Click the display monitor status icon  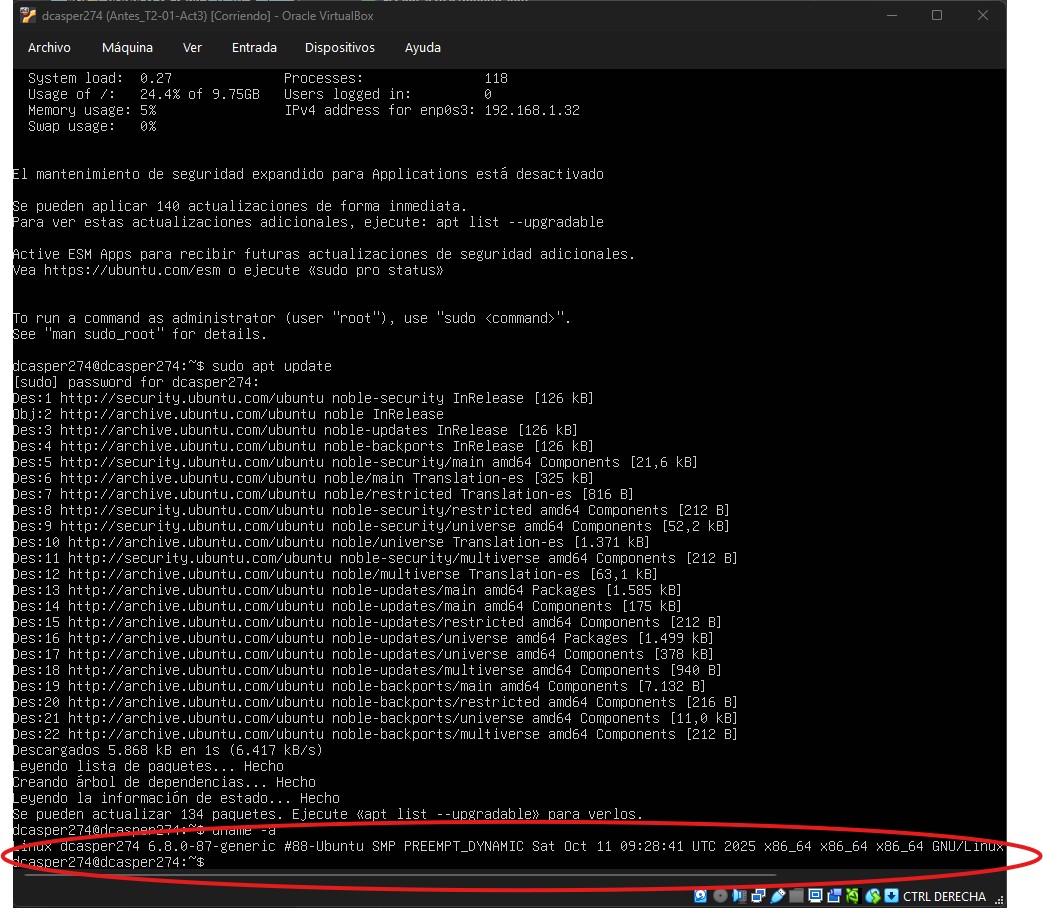tap(816, 896)
